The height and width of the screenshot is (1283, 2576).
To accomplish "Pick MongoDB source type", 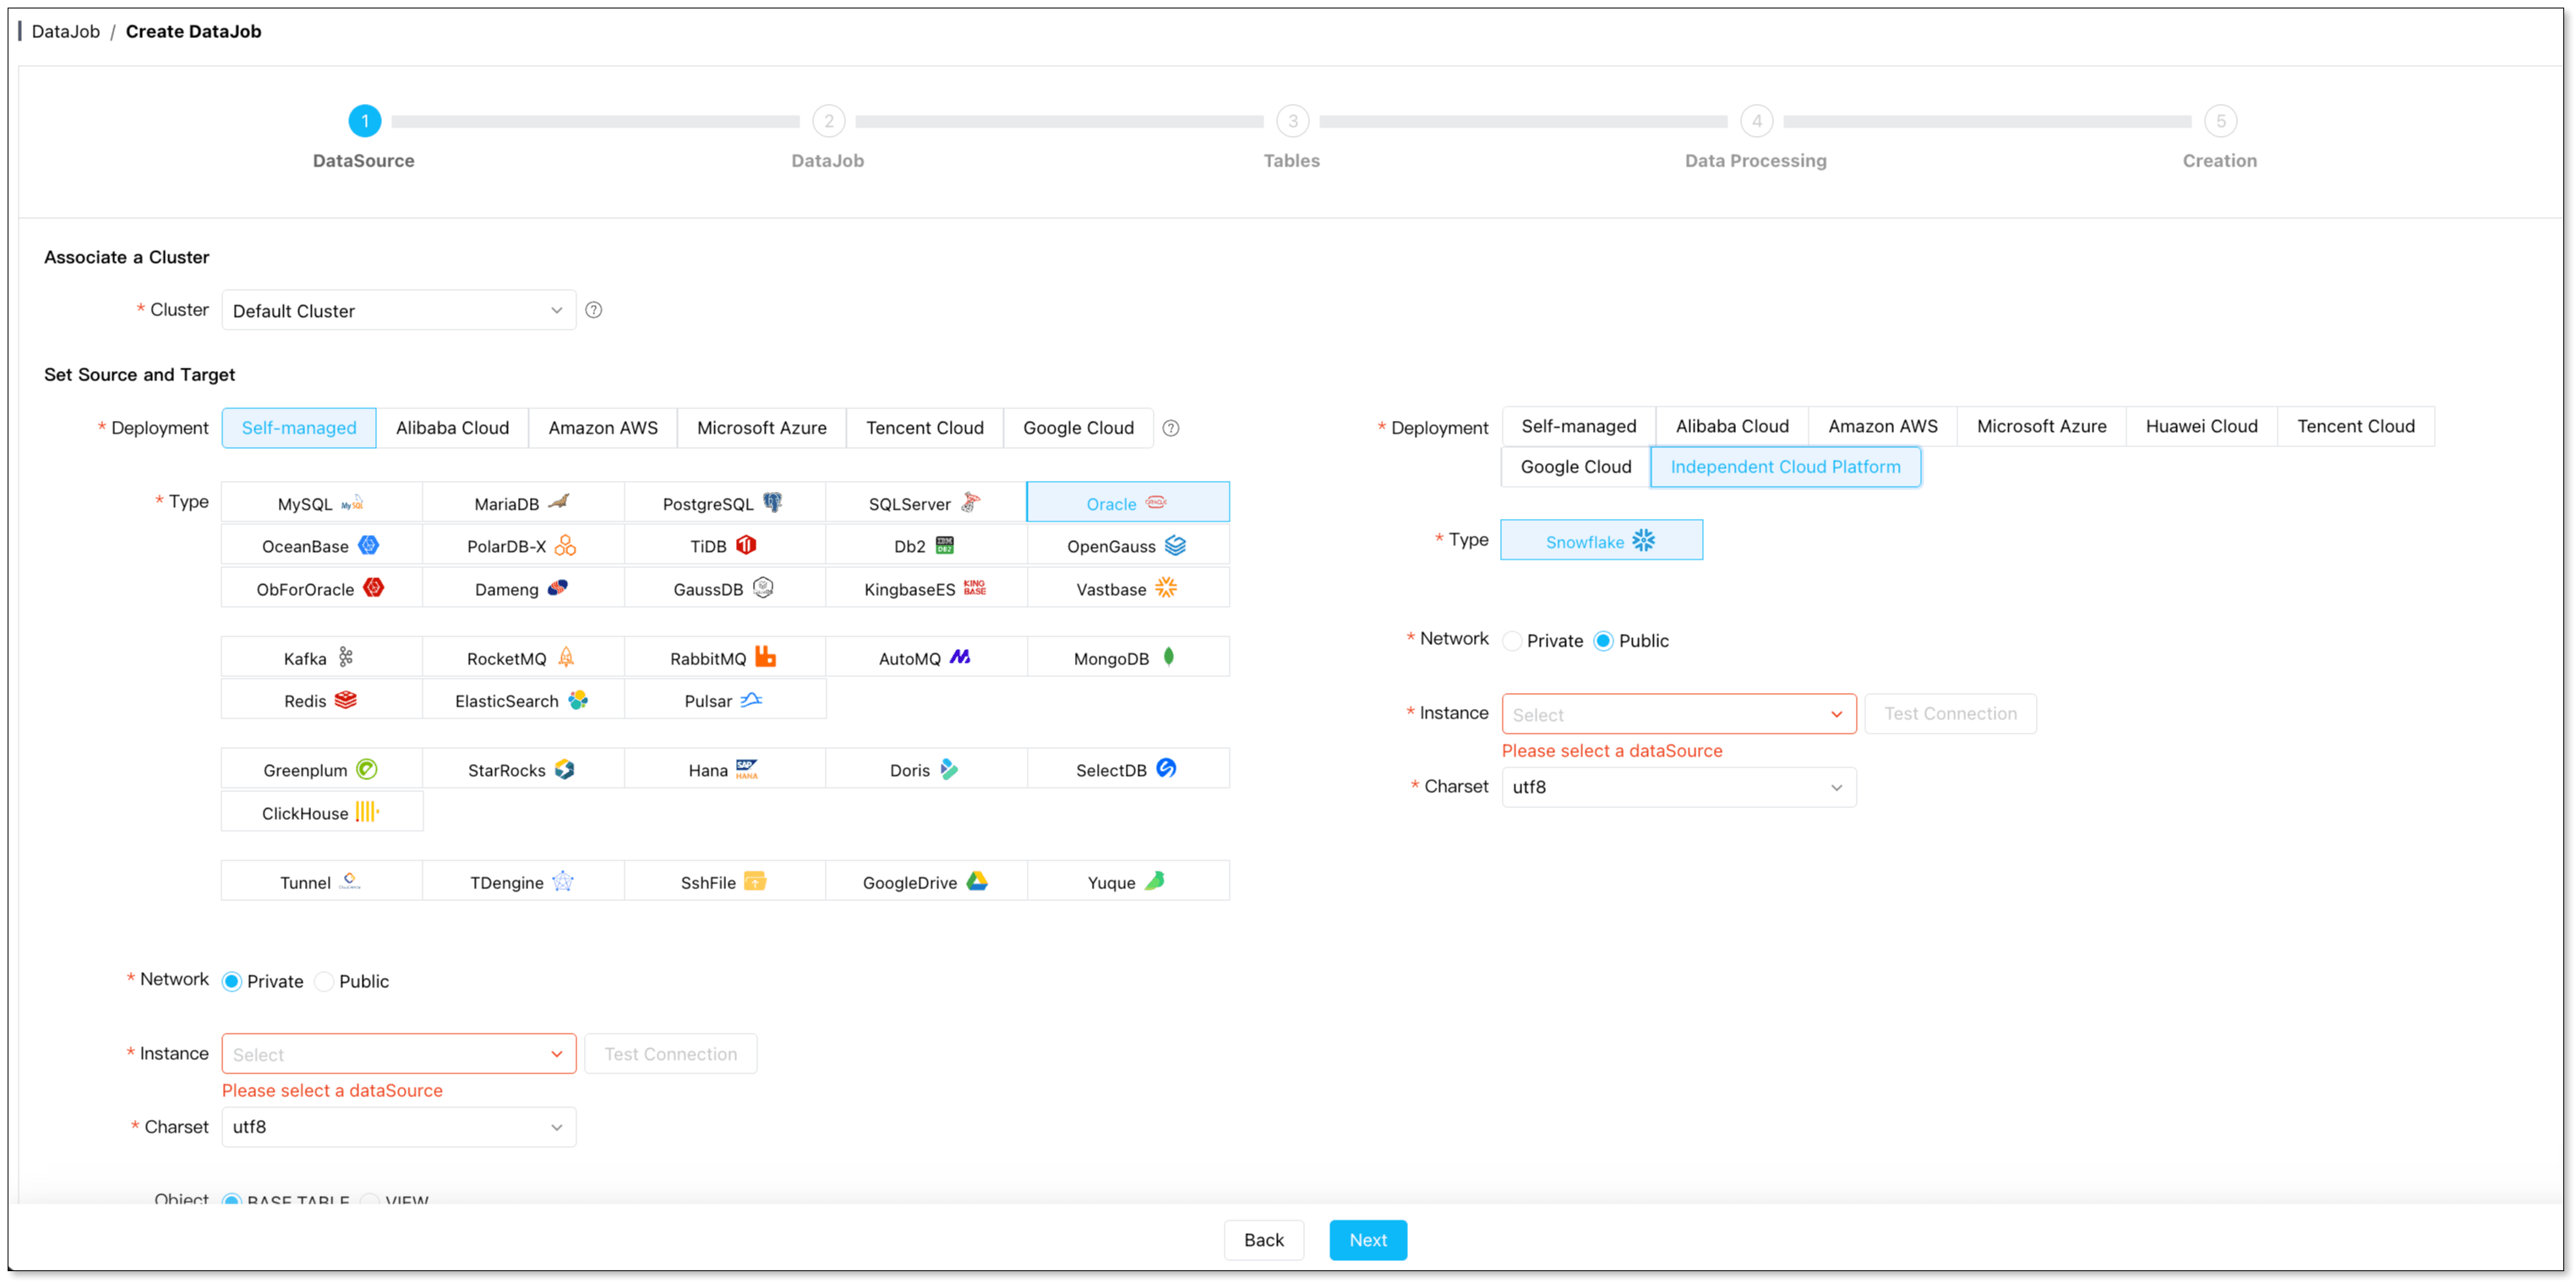I will coord(1128,658).
